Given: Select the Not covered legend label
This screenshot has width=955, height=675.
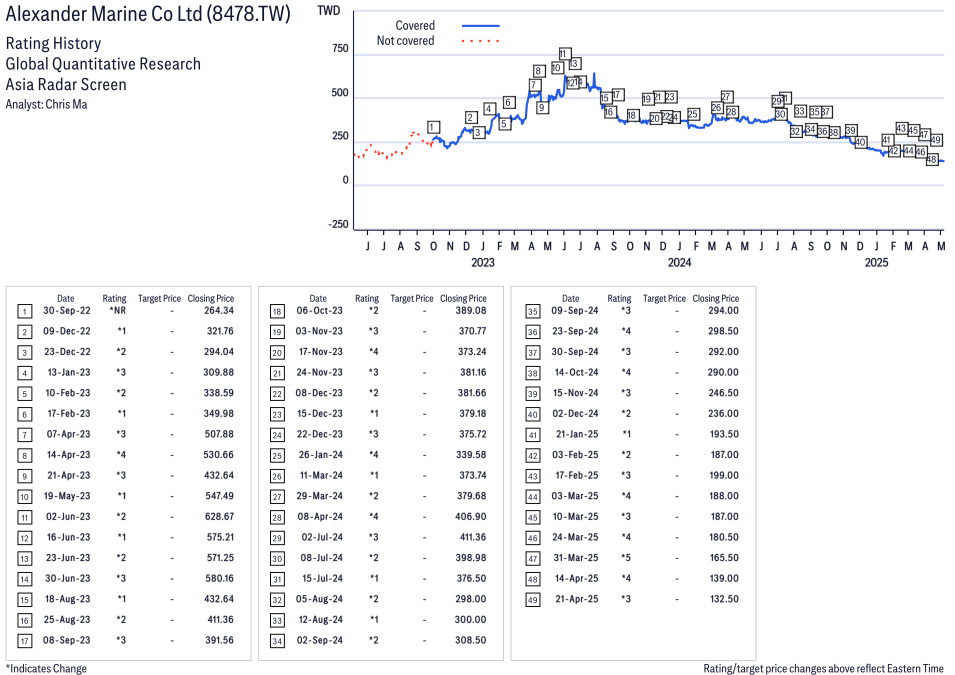Looking at the screenshot, I should 406,41.
